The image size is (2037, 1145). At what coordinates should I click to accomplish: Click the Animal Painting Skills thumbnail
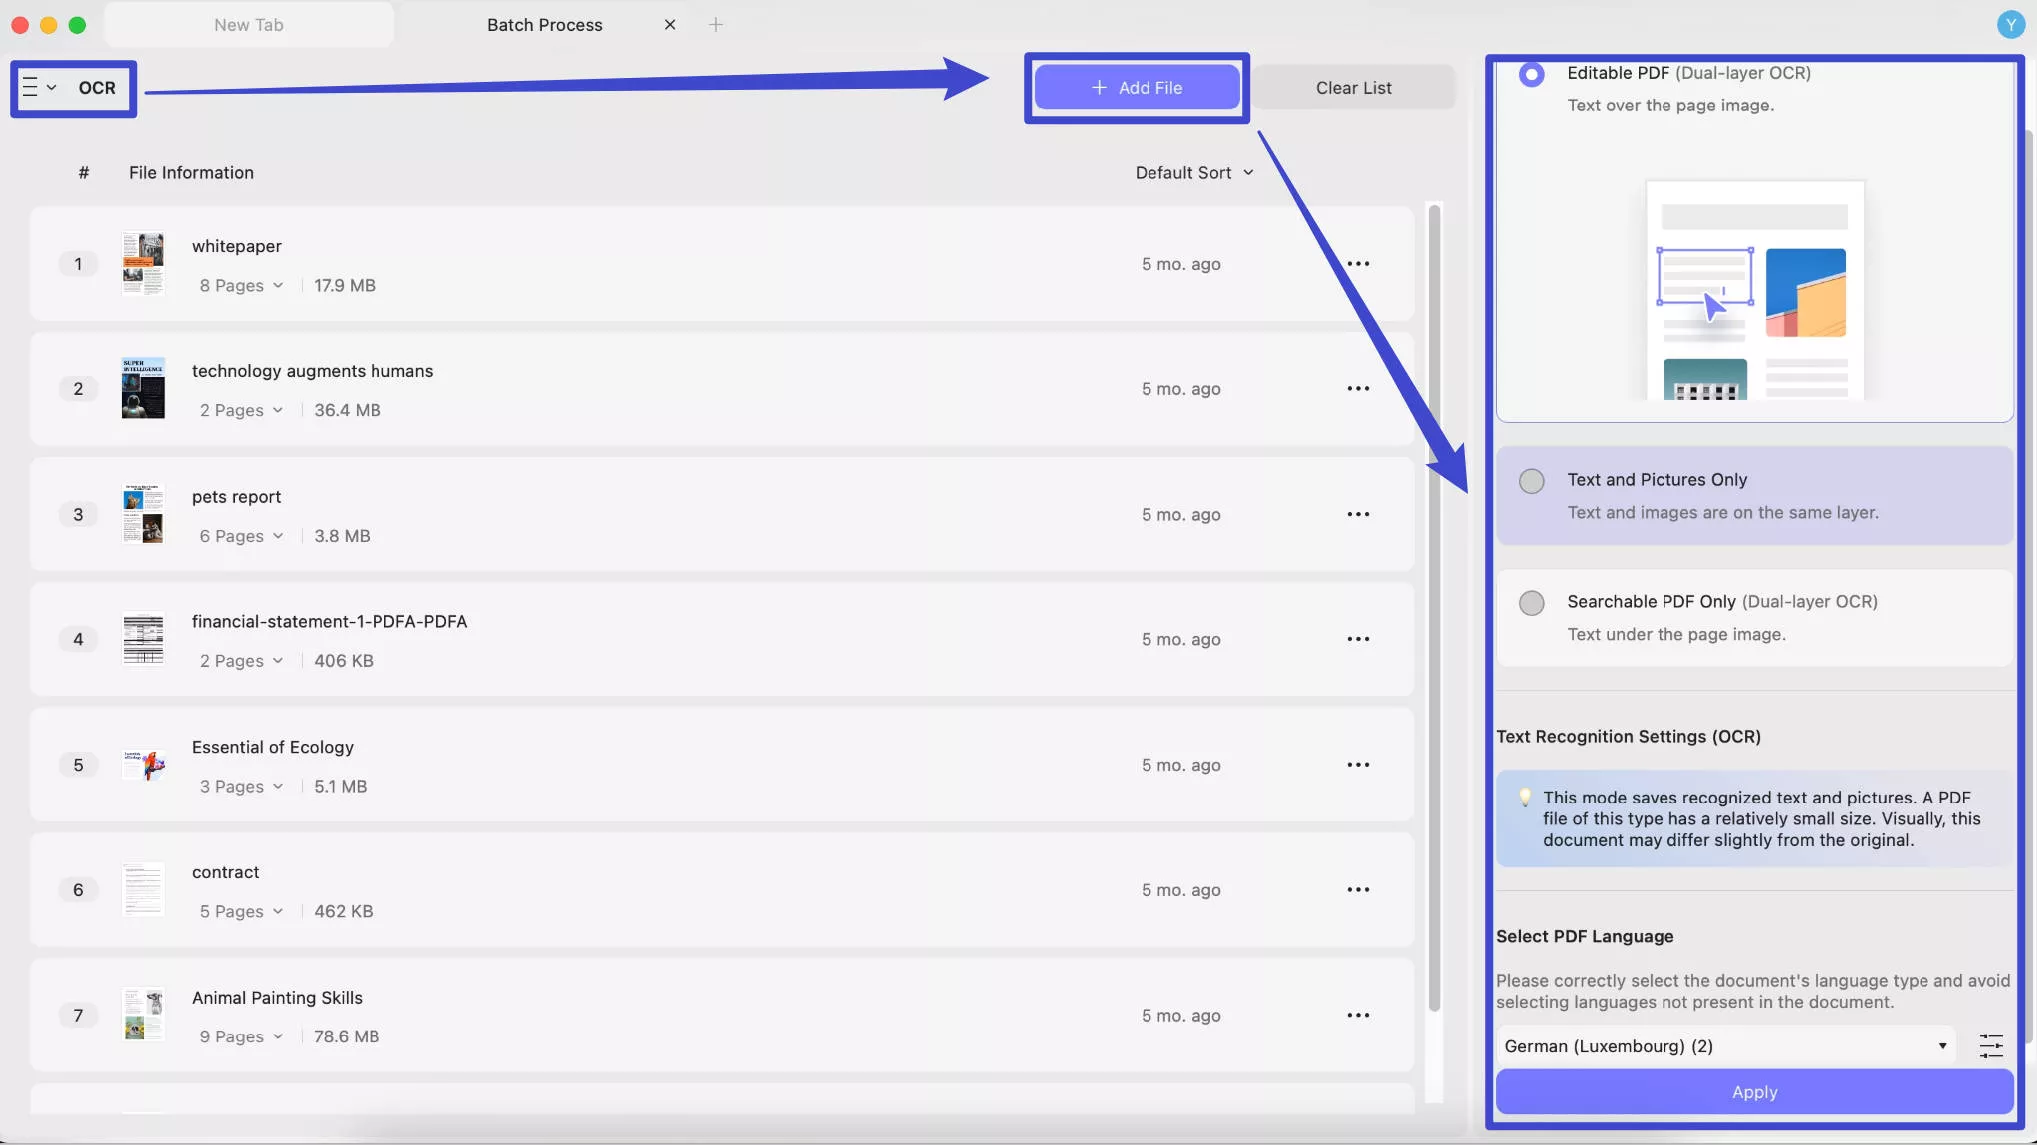pos(143,1015)
